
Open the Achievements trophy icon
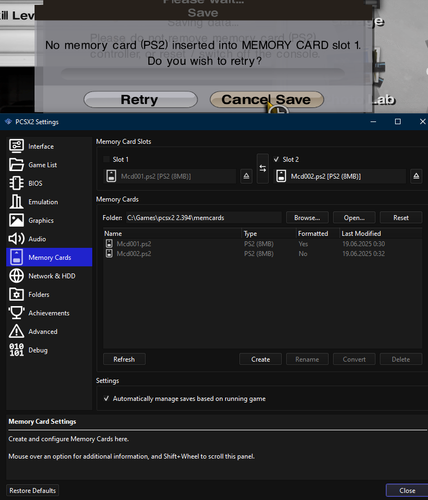click(16, 313)
